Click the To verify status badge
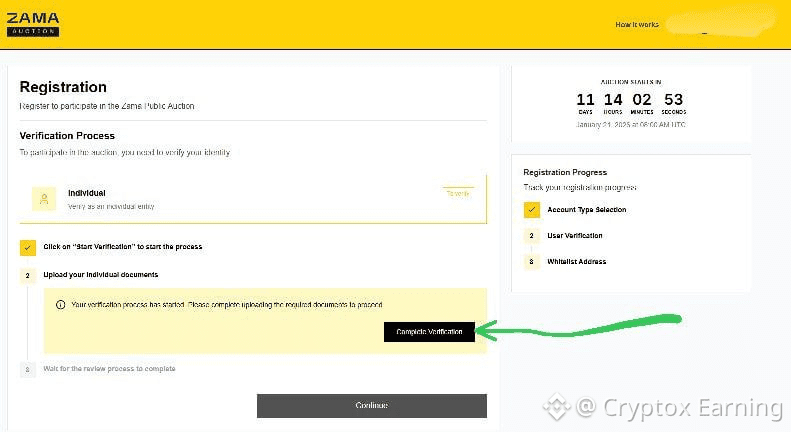Image resolution: width=791 pixels, height=432 pixels. [458, 193]
